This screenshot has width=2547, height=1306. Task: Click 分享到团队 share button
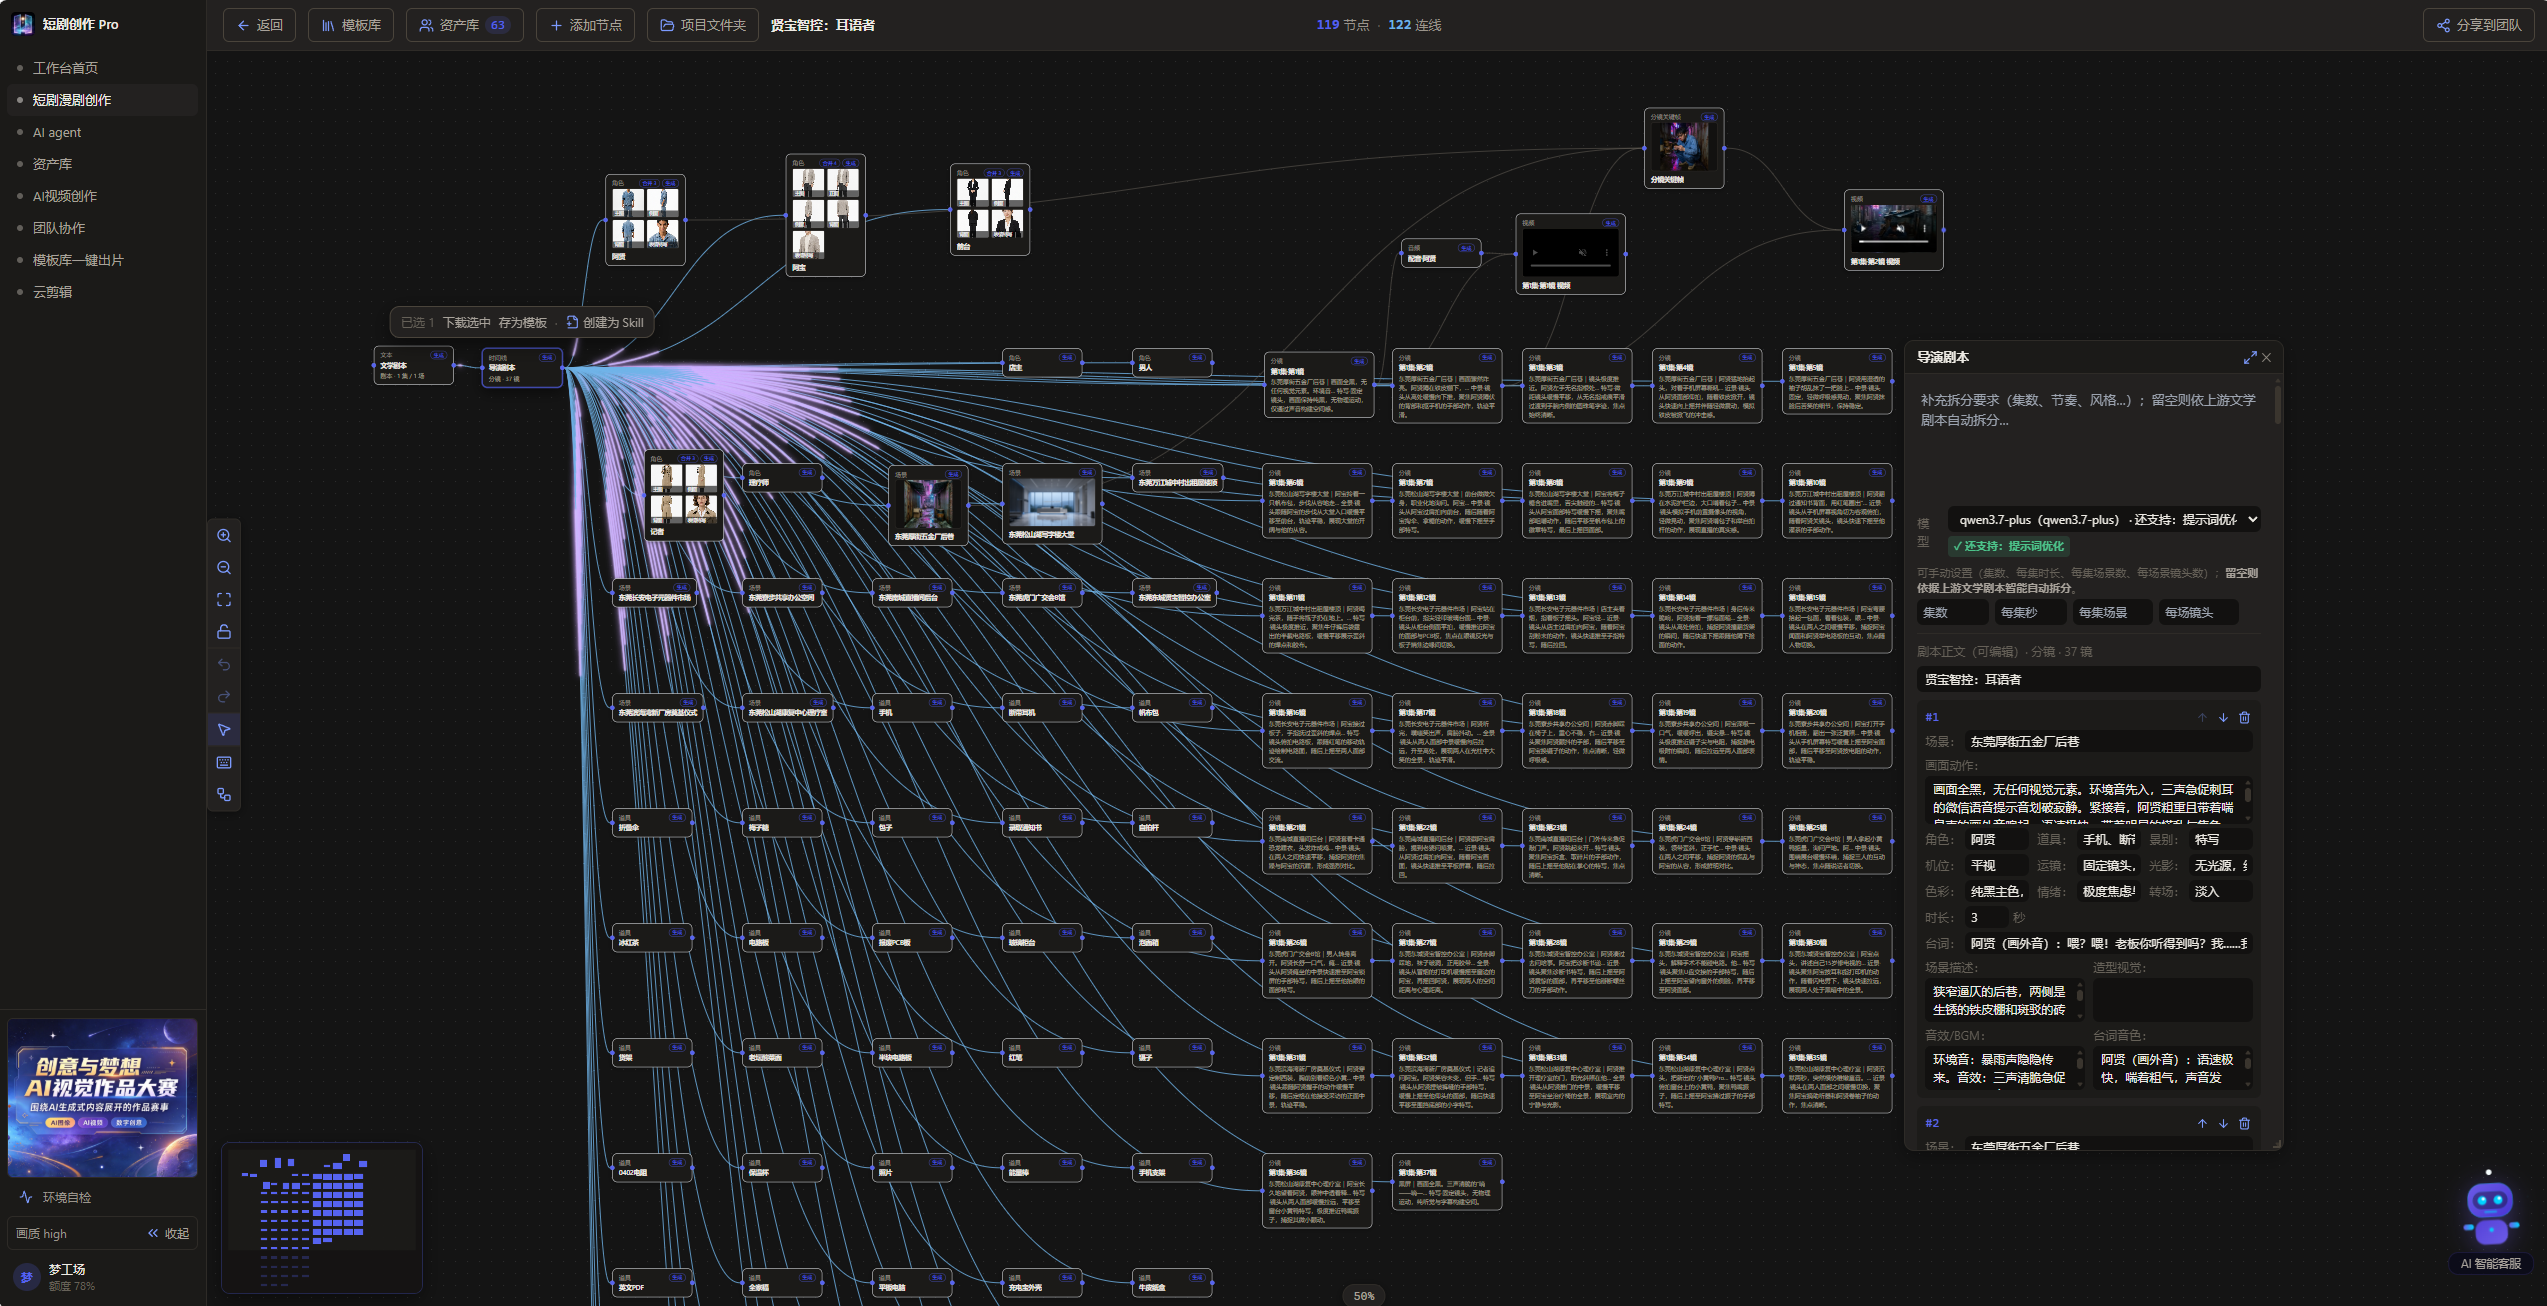[x=2479, y=25]
